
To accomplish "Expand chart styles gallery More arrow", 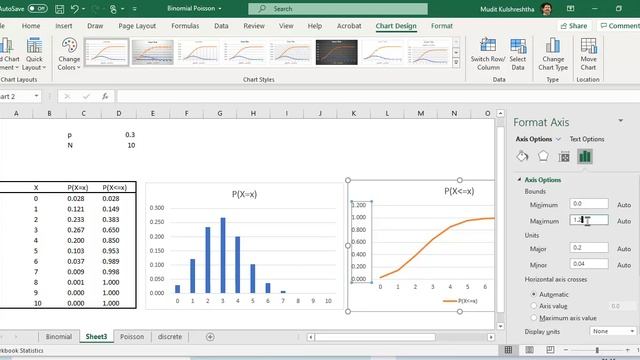I will (456, 62).
